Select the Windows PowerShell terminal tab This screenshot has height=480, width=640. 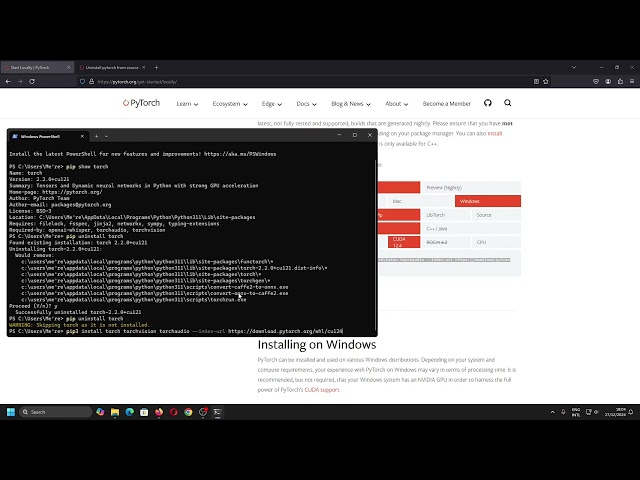click(48, 136)
